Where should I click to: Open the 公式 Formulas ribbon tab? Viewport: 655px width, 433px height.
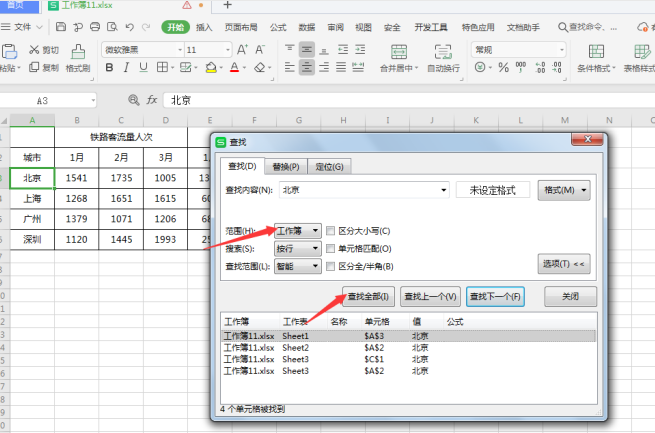(x=278, y=28)
